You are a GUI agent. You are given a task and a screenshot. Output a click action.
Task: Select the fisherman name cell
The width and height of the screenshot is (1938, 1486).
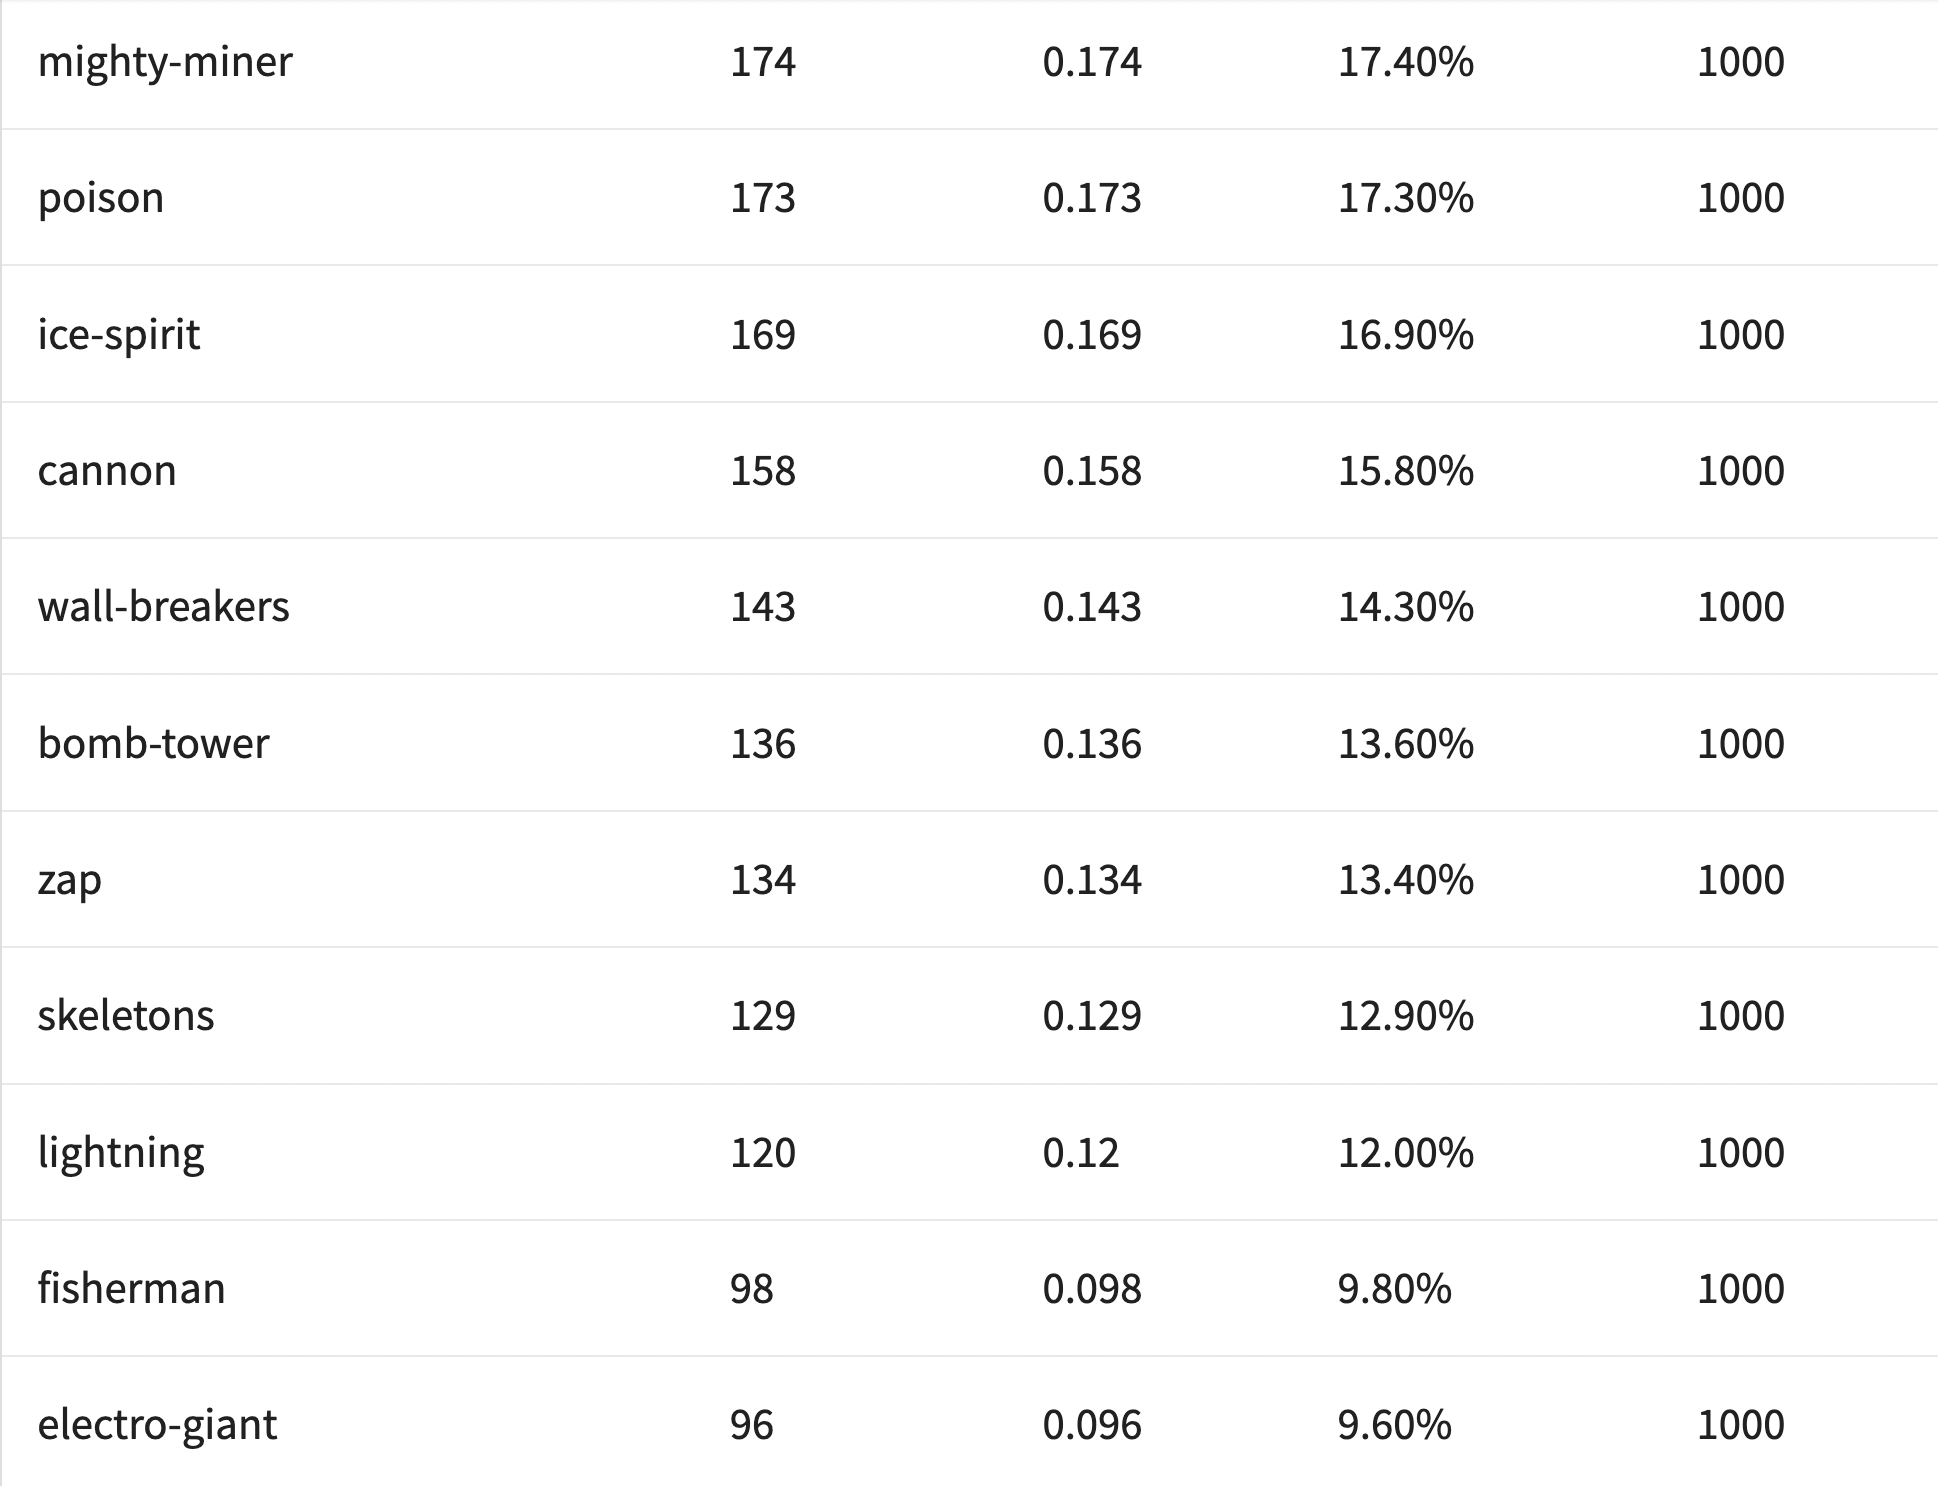tap(132, 1289)
